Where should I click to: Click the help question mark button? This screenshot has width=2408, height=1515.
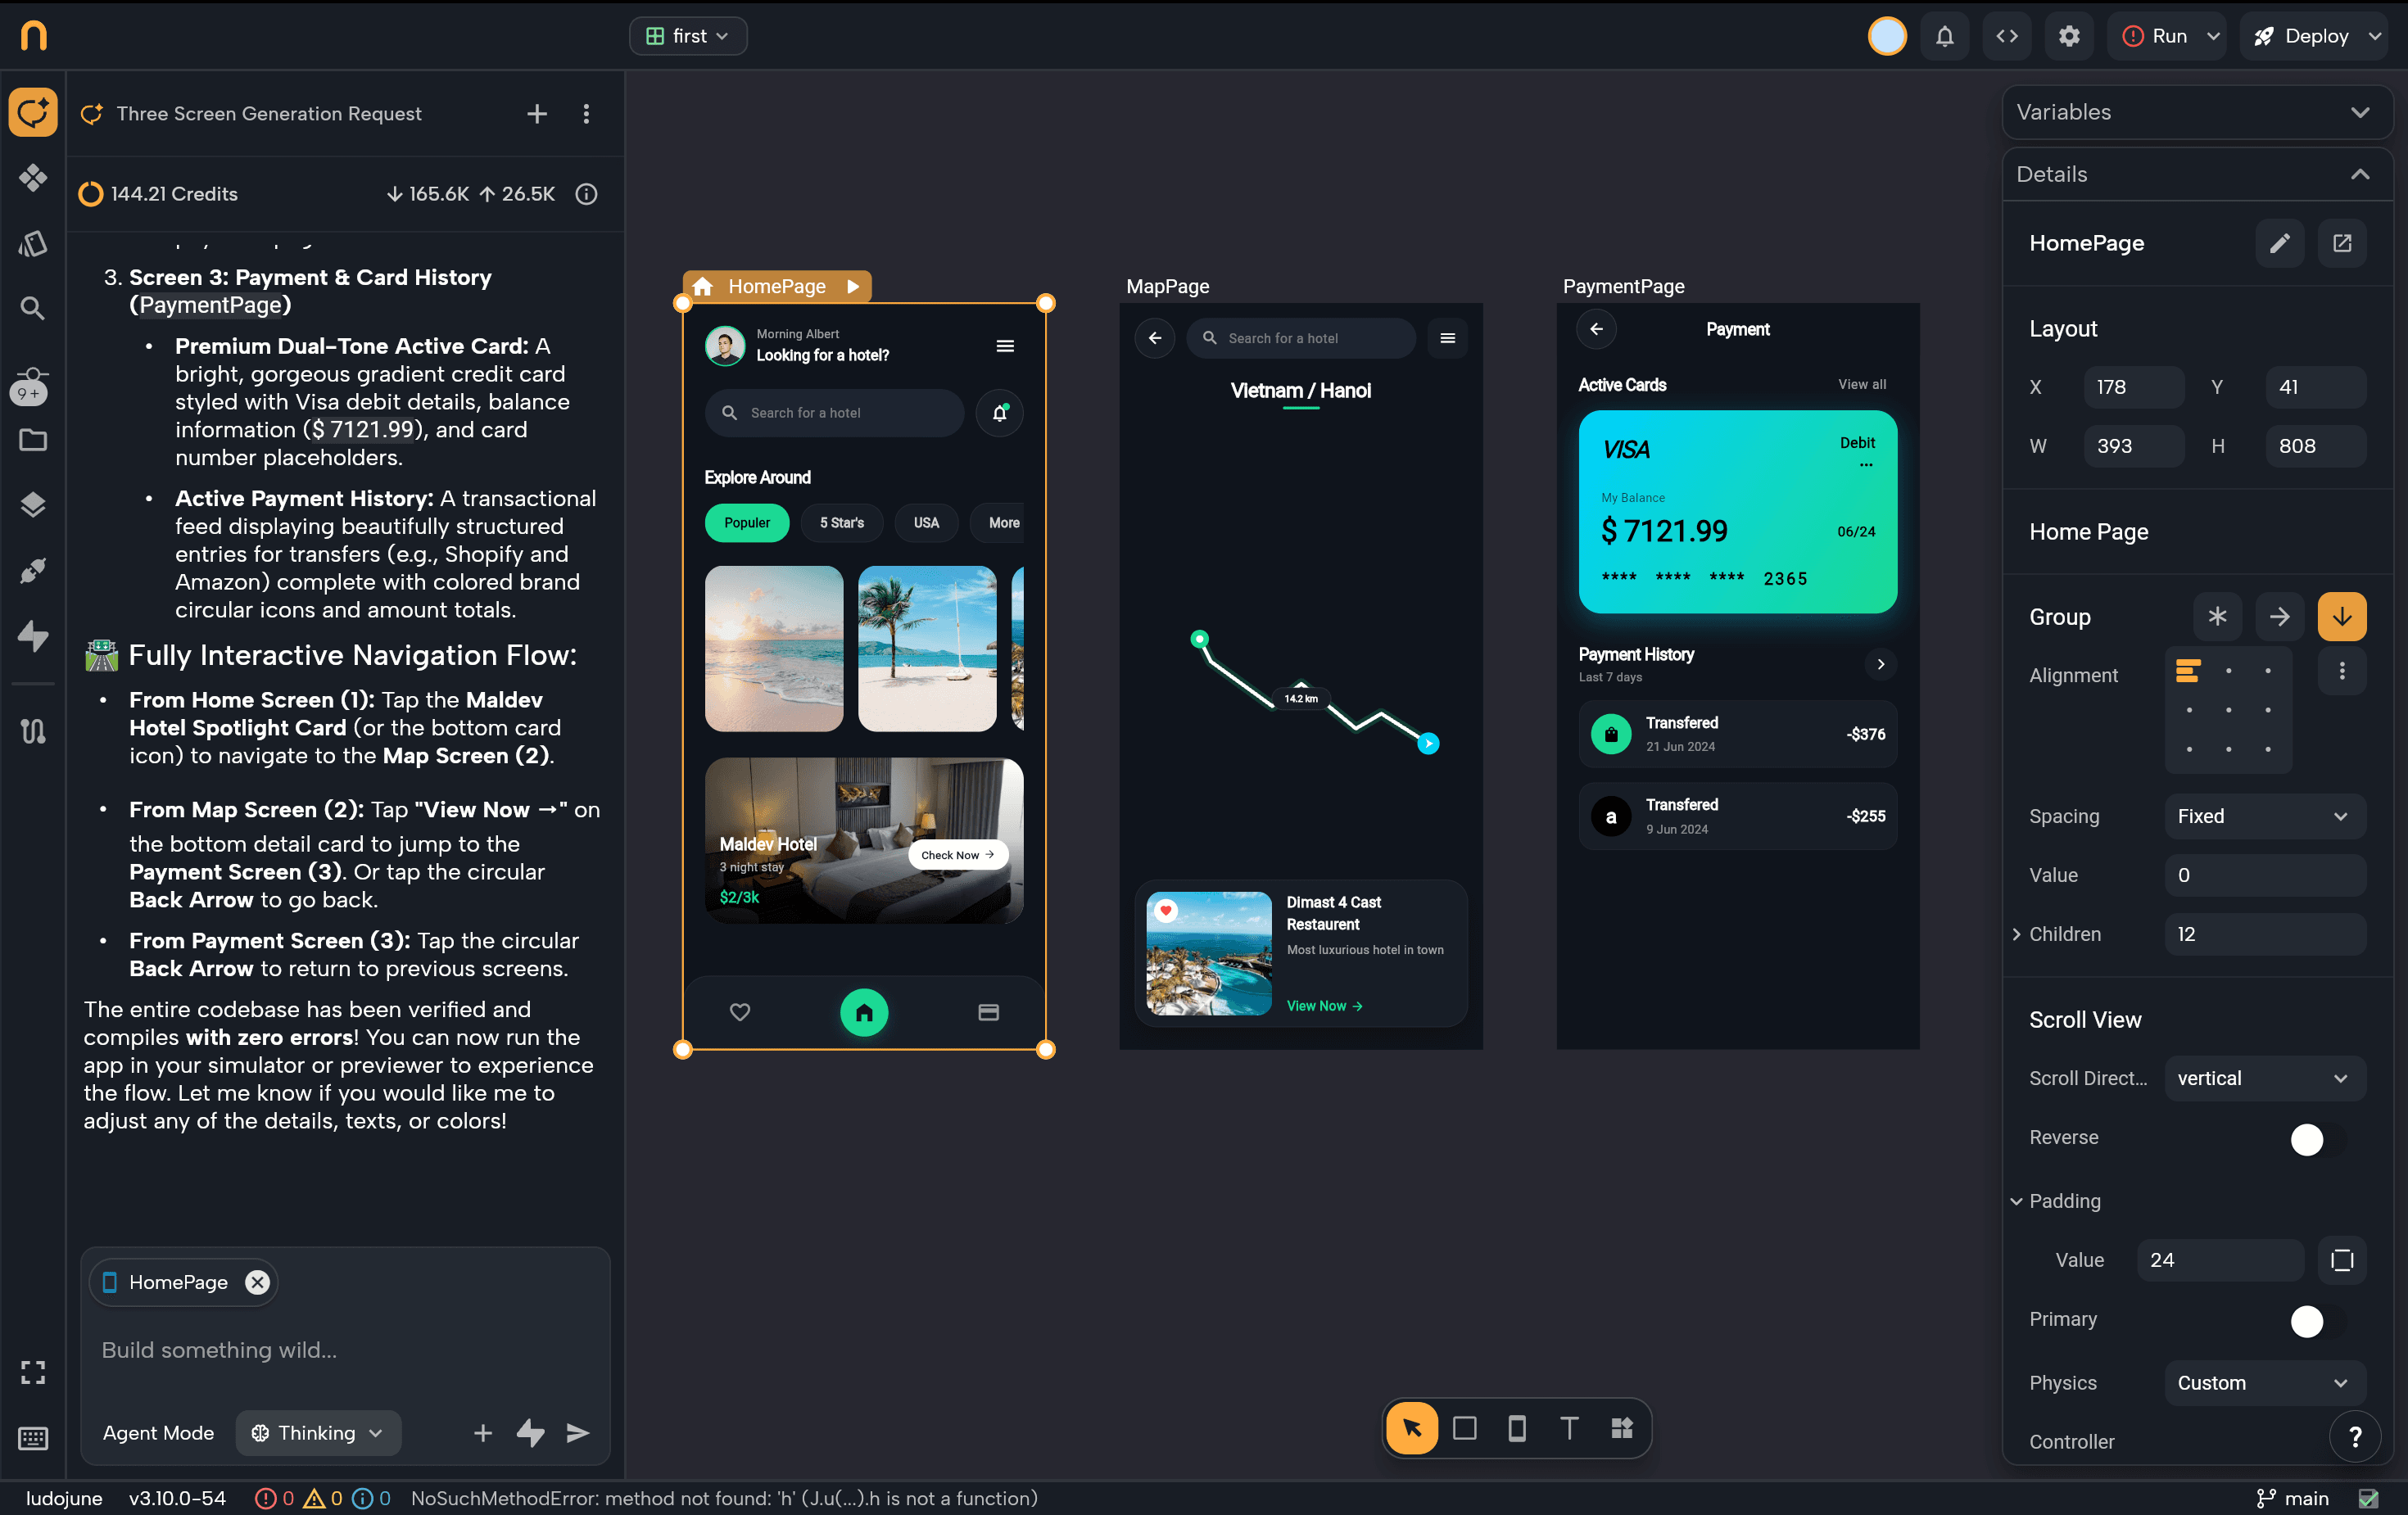2355,1437
